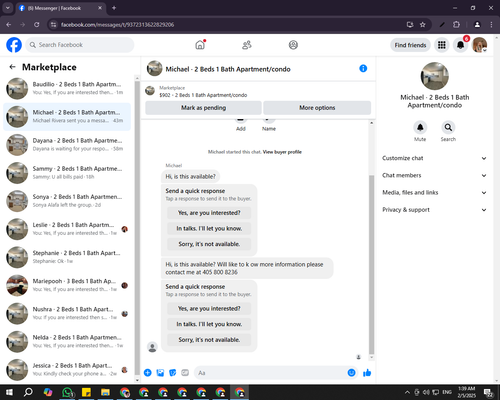Open Sammy conversation
500x400 pixels.
click(x=67, y=173)
